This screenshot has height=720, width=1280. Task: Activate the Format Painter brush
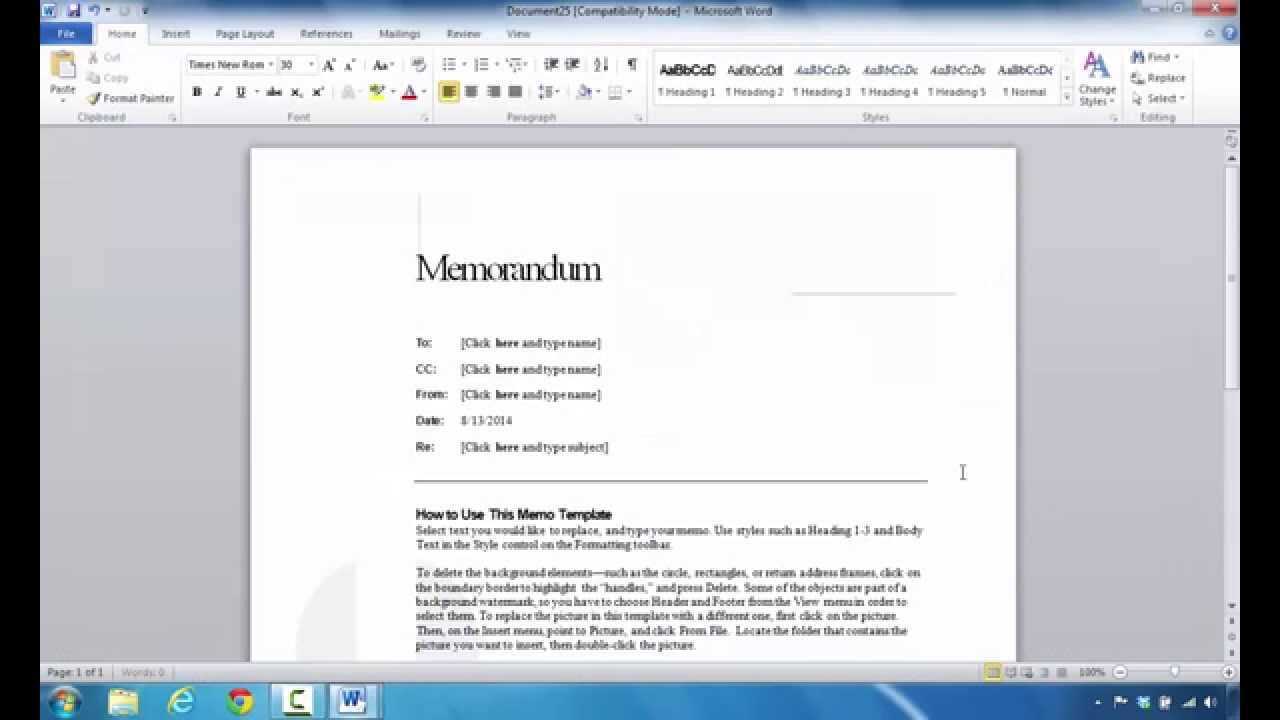[x=130, y=98]
